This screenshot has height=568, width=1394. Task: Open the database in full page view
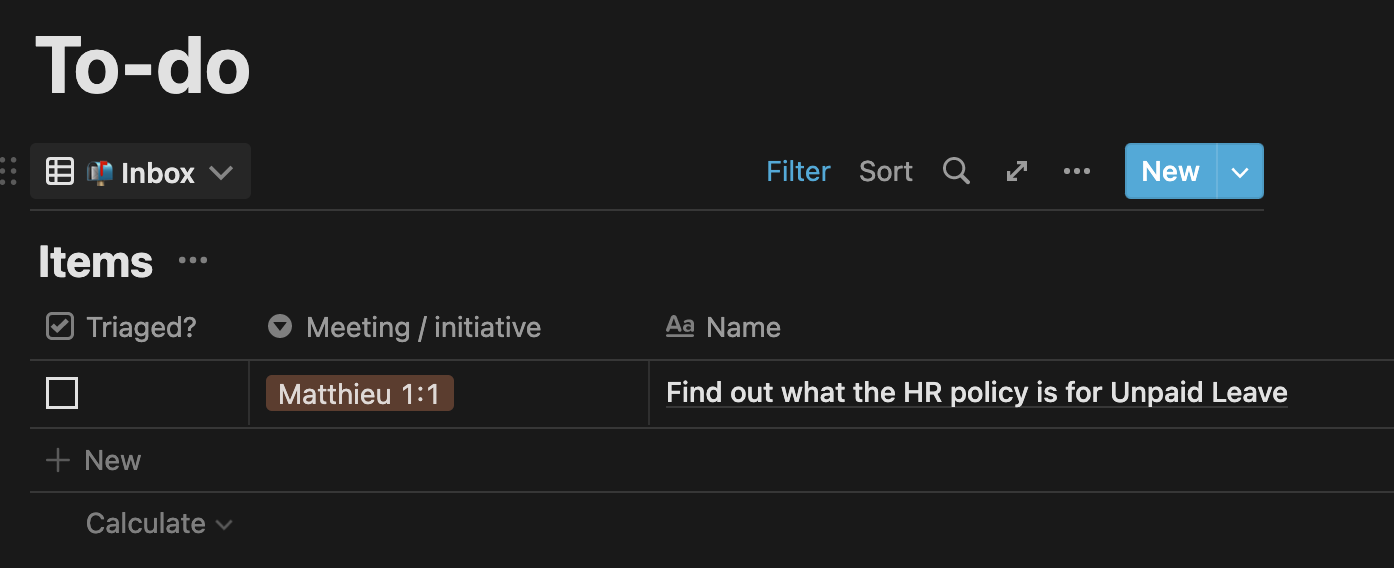1017,172
